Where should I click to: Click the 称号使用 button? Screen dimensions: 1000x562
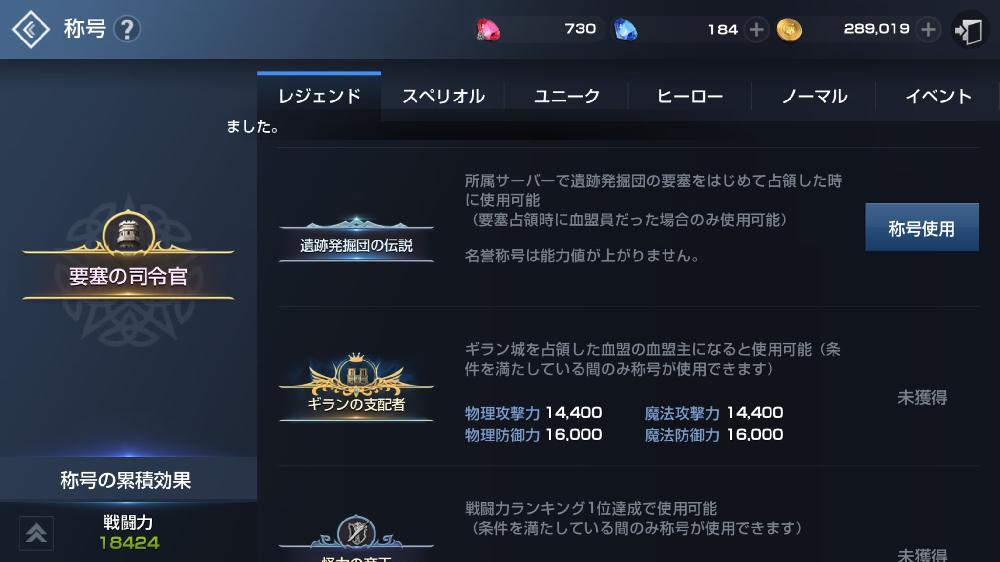(x=922, y=228)
